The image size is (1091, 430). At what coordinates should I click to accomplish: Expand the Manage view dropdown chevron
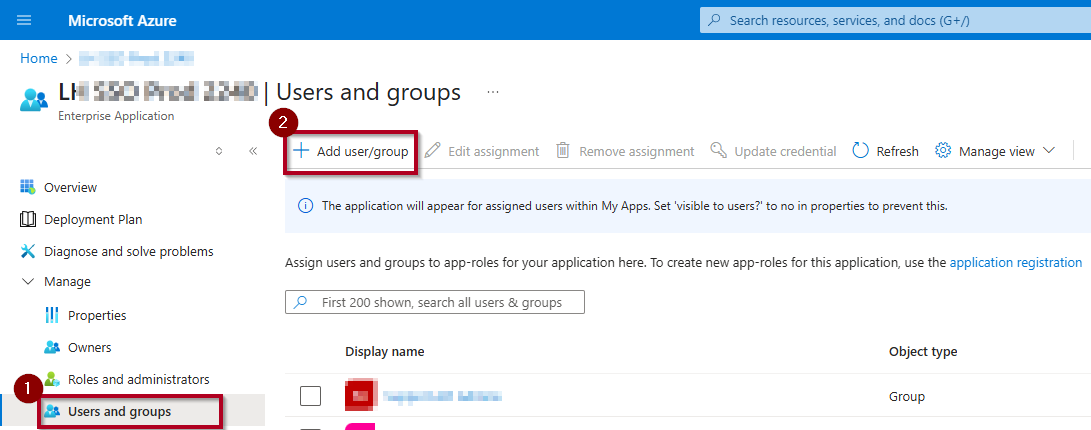[1049, 150]
